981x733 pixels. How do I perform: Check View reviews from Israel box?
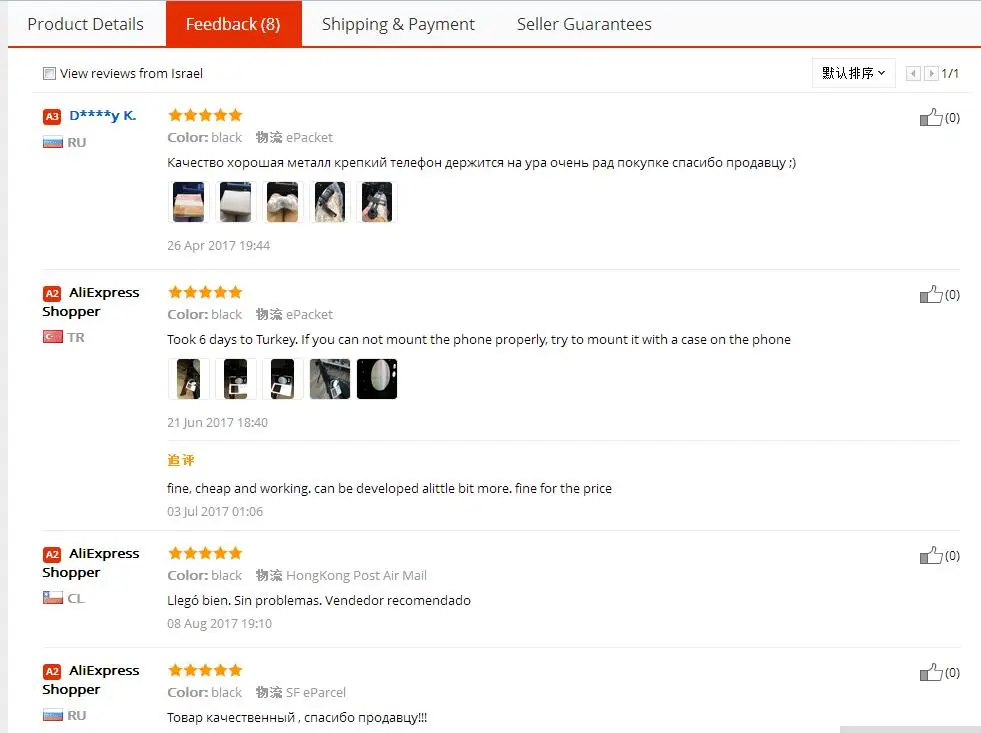click(49, 73)
